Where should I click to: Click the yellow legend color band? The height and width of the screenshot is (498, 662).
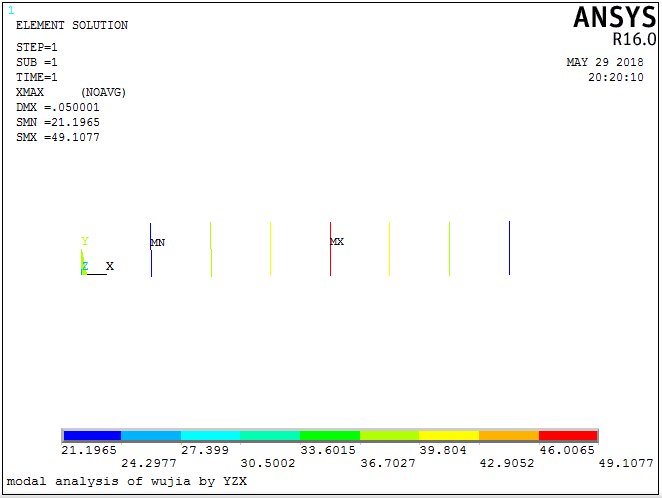click(x=449, y=436)
